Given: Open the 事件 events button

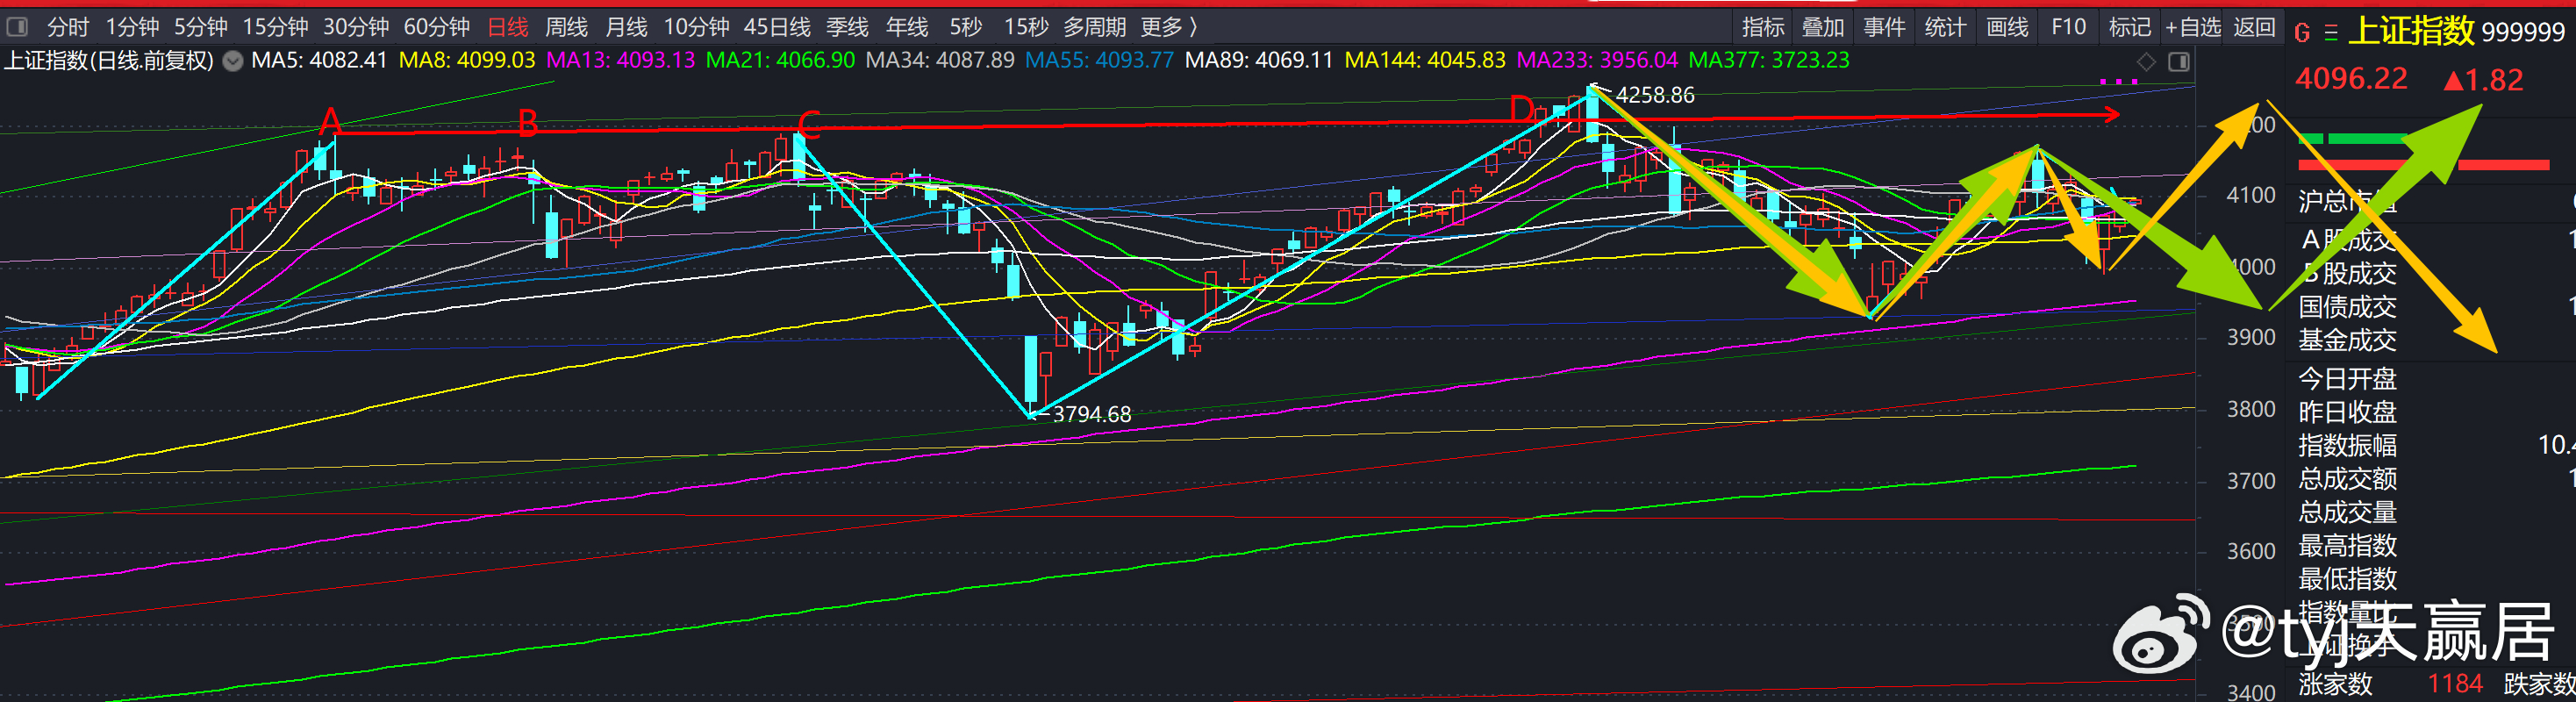Looking at the screenshot, I should coord(1884,27).
